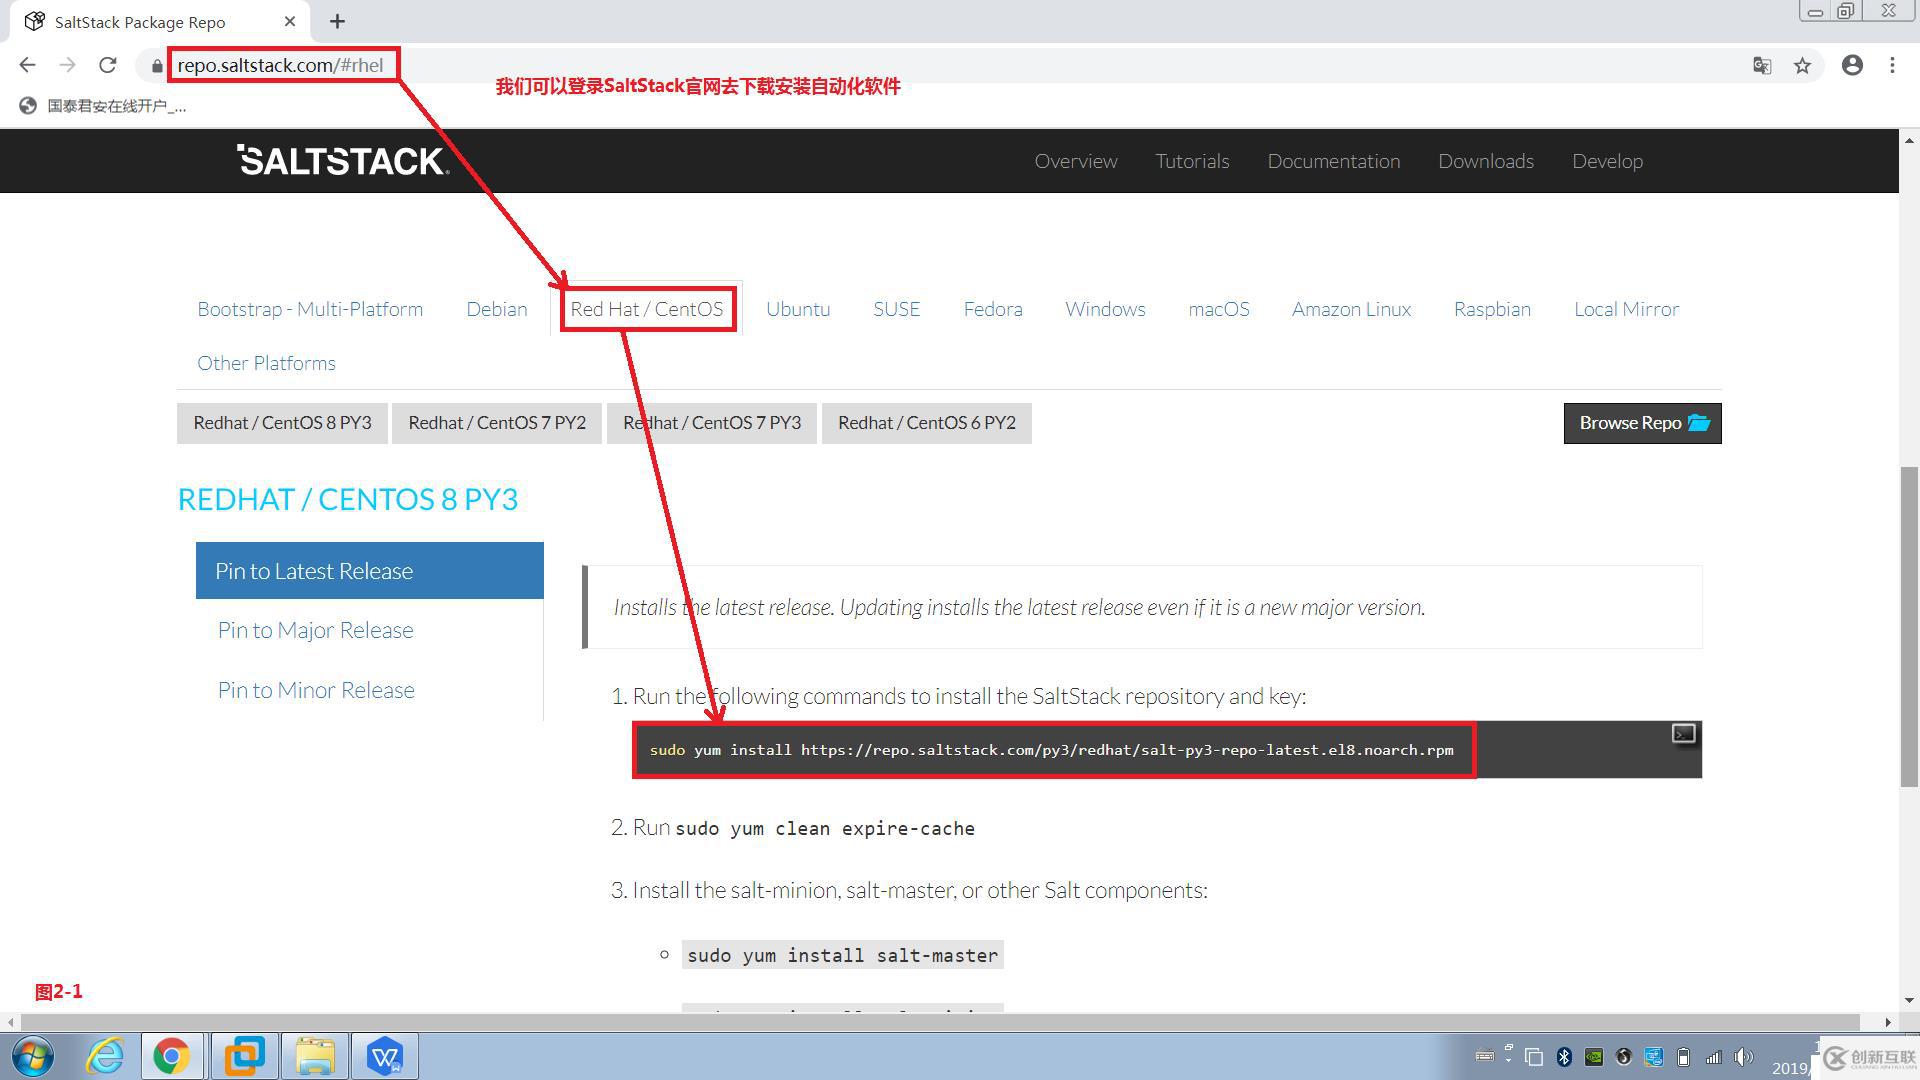Select the Raspbian tab
1920x1080 pixels.
tap(1492, 309)
